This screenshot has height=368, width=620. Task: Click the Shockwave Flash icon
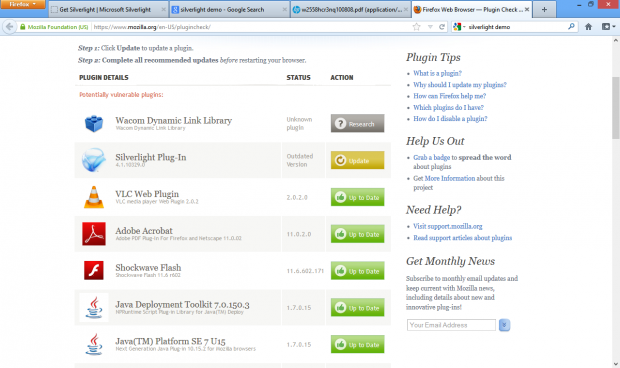(94, 270)
